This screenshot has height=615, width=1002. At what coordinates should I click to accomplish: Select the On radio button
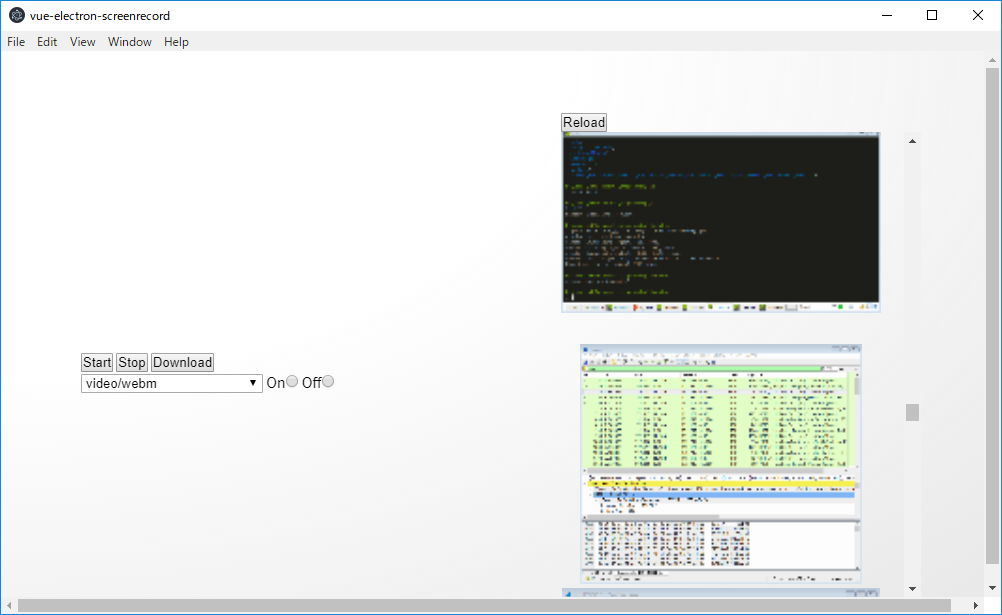291,382
